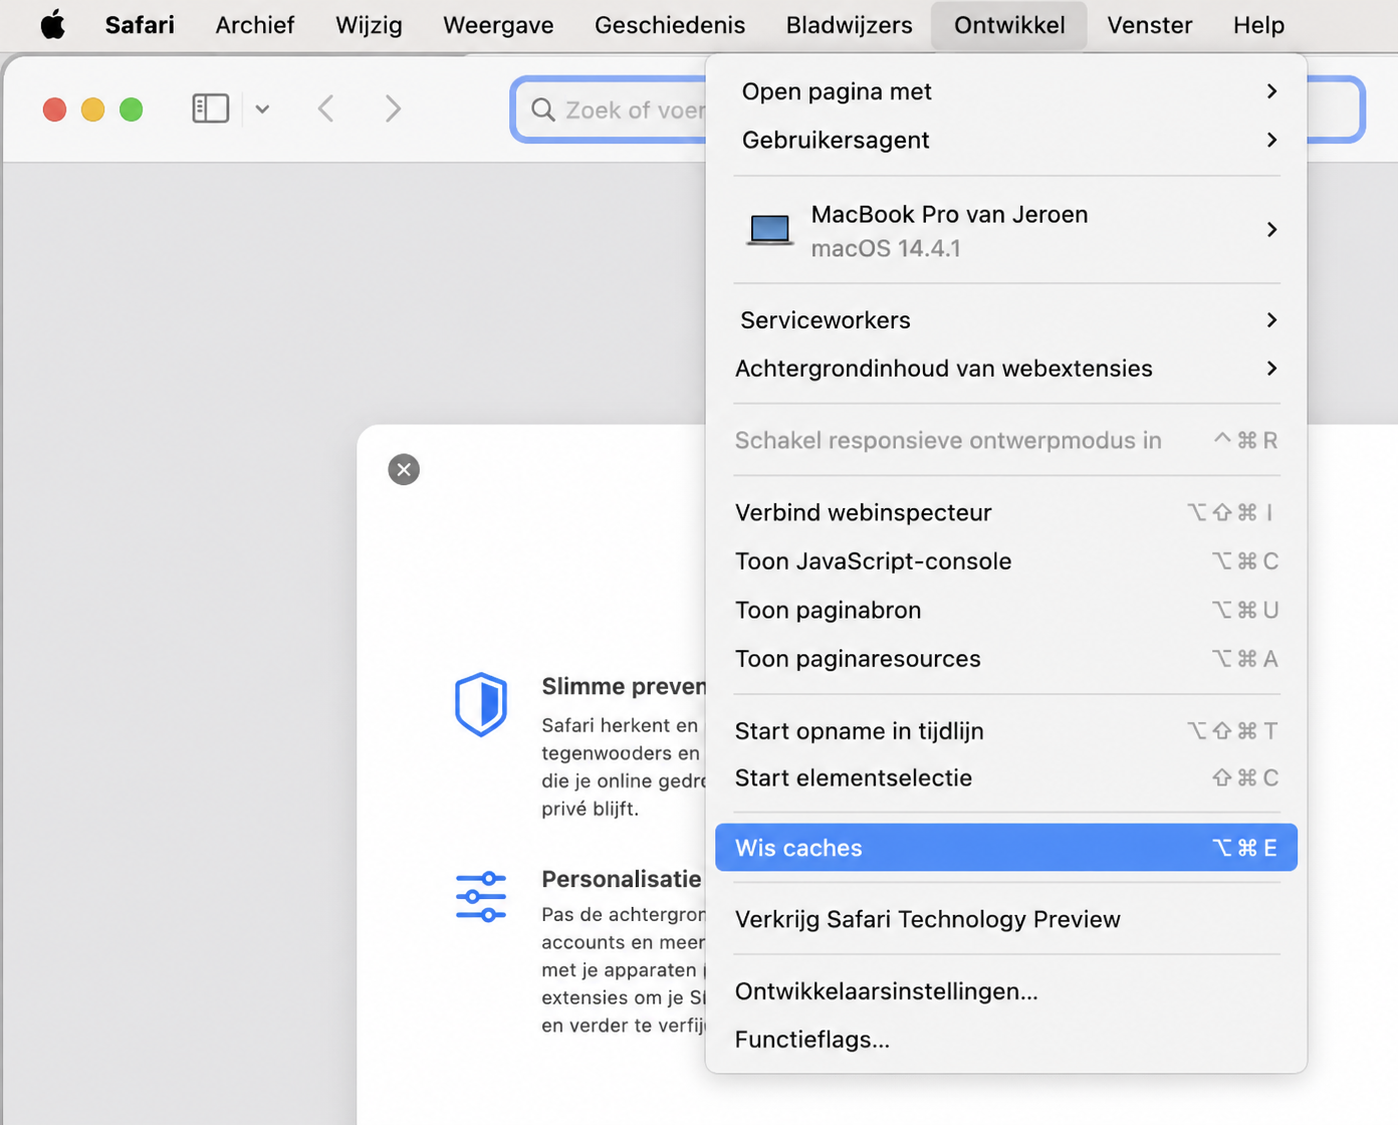Screen dimensions: 1398x1125
Task: Choose Toon paginabron
Action: 1007,610
